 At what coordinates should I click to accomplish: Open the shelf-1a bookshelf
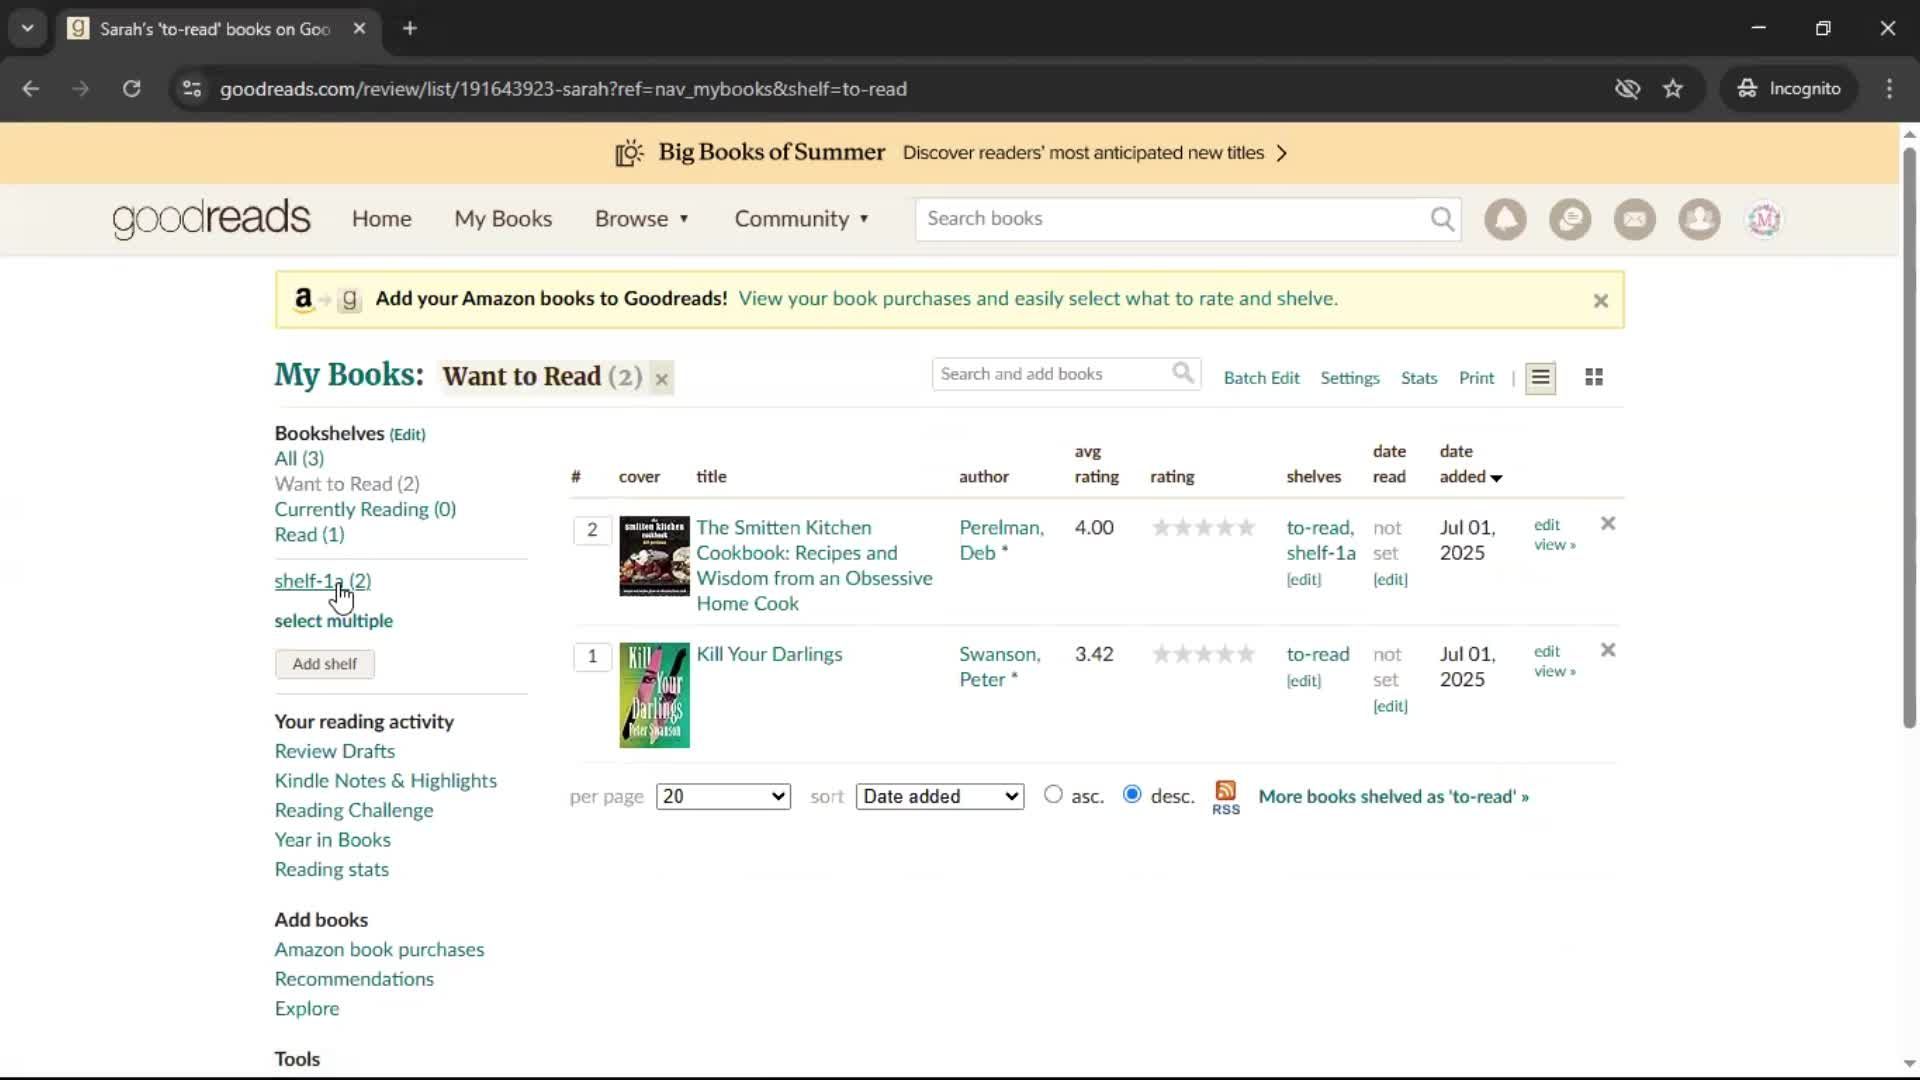pyautogui.click(x=322, y=581)
